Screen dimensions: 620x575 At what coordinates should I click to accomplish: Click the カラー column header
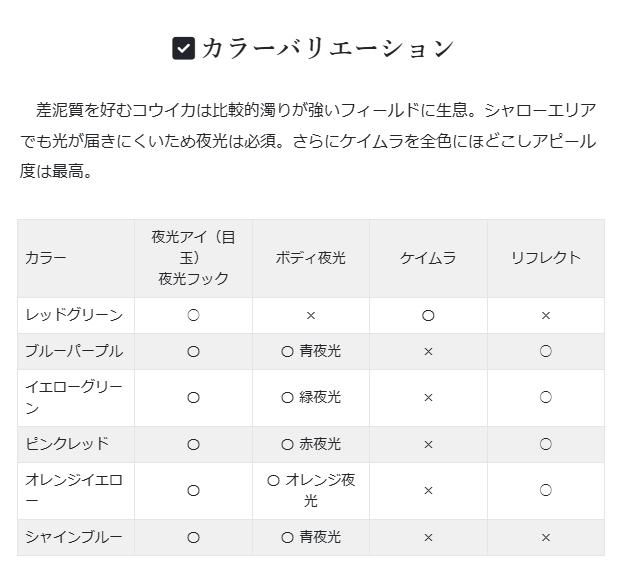tap(46, 258)
